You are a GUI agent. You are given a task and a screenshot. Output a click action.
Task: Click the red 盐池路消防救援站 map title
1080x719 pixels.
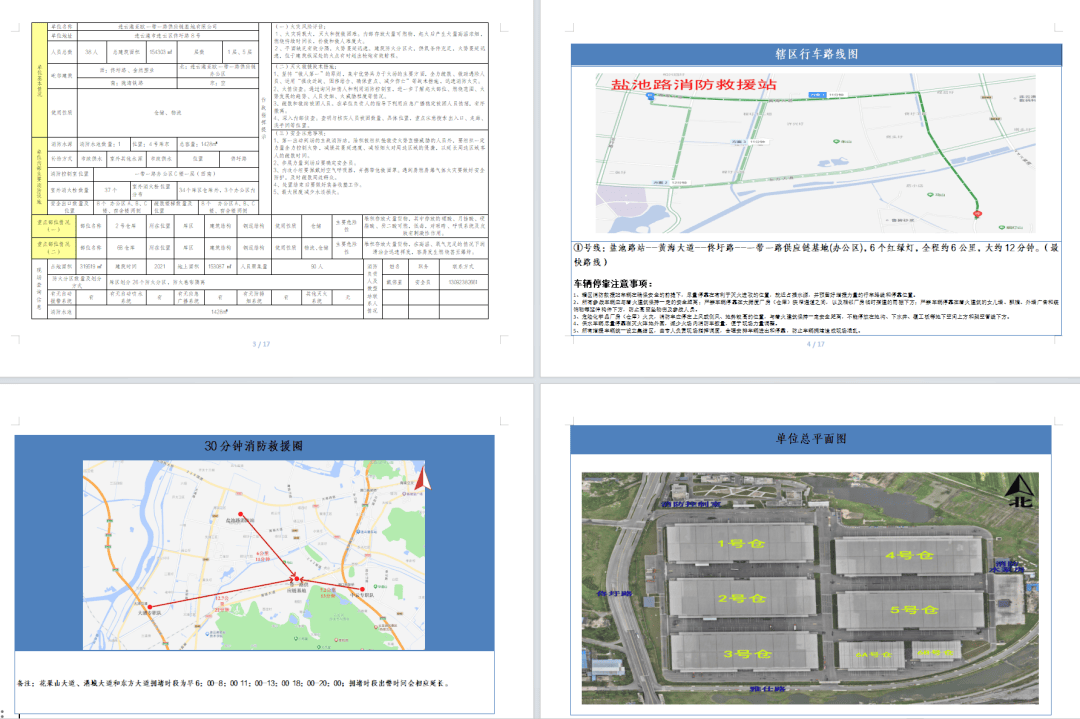694,84
